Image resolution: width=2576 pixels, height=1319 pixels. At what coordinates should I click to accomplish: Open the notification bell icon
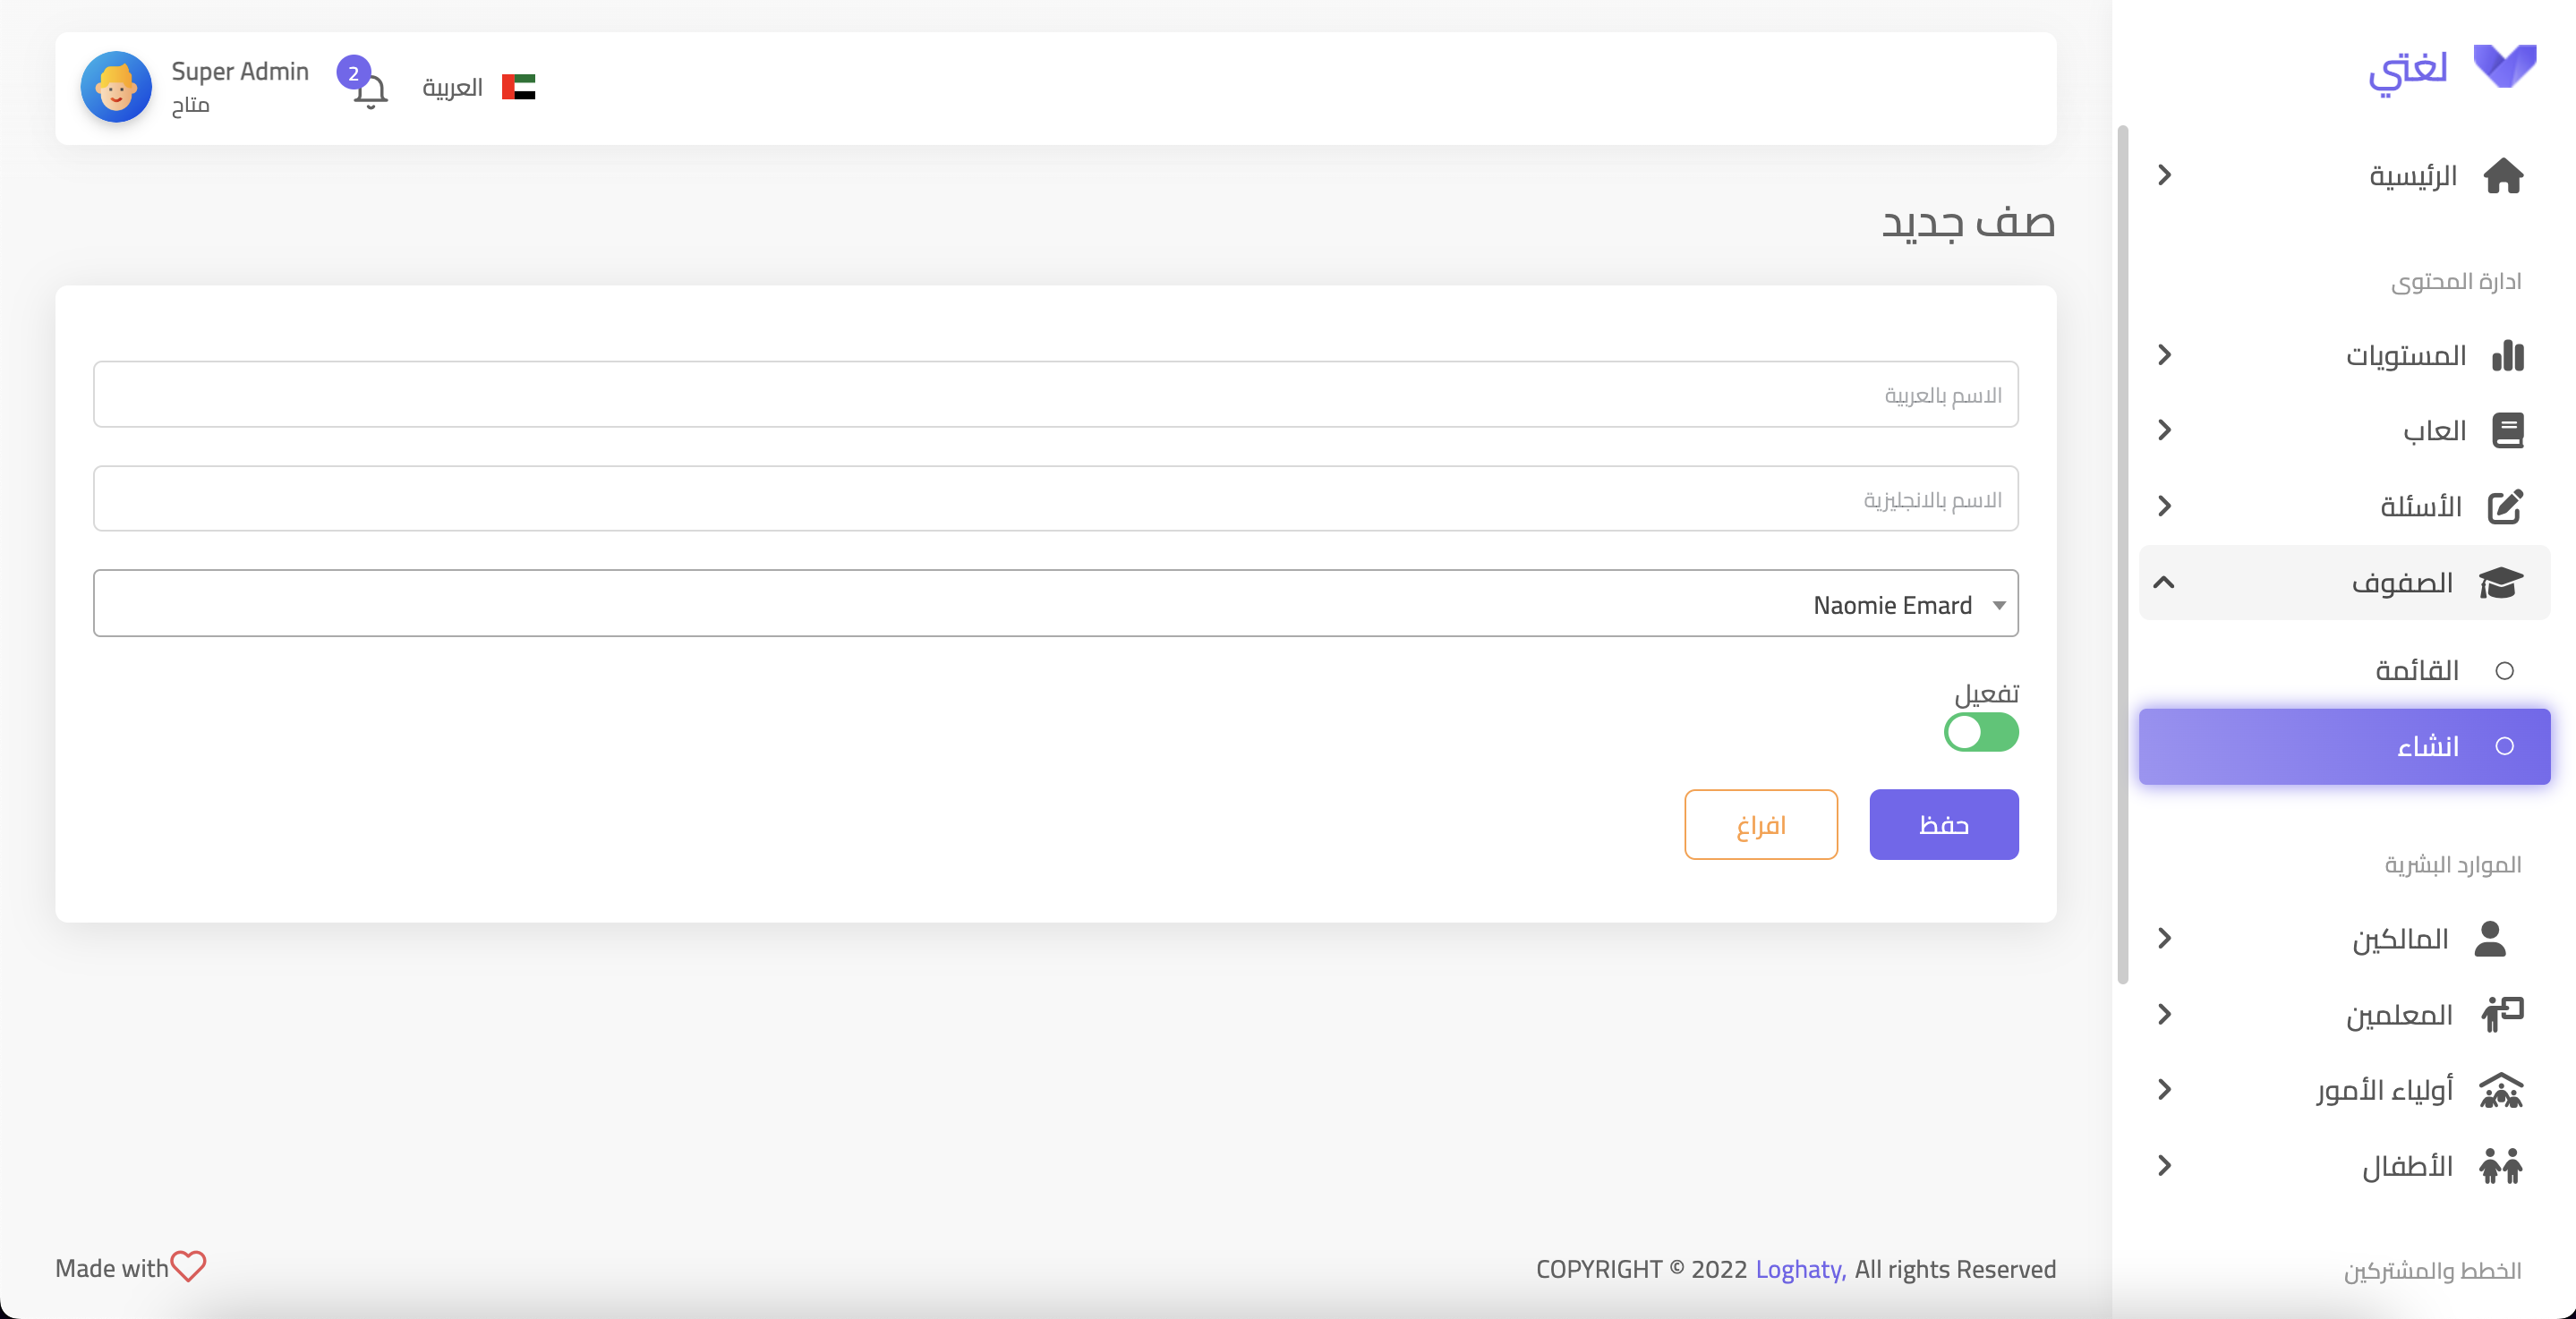click(369, 92)
